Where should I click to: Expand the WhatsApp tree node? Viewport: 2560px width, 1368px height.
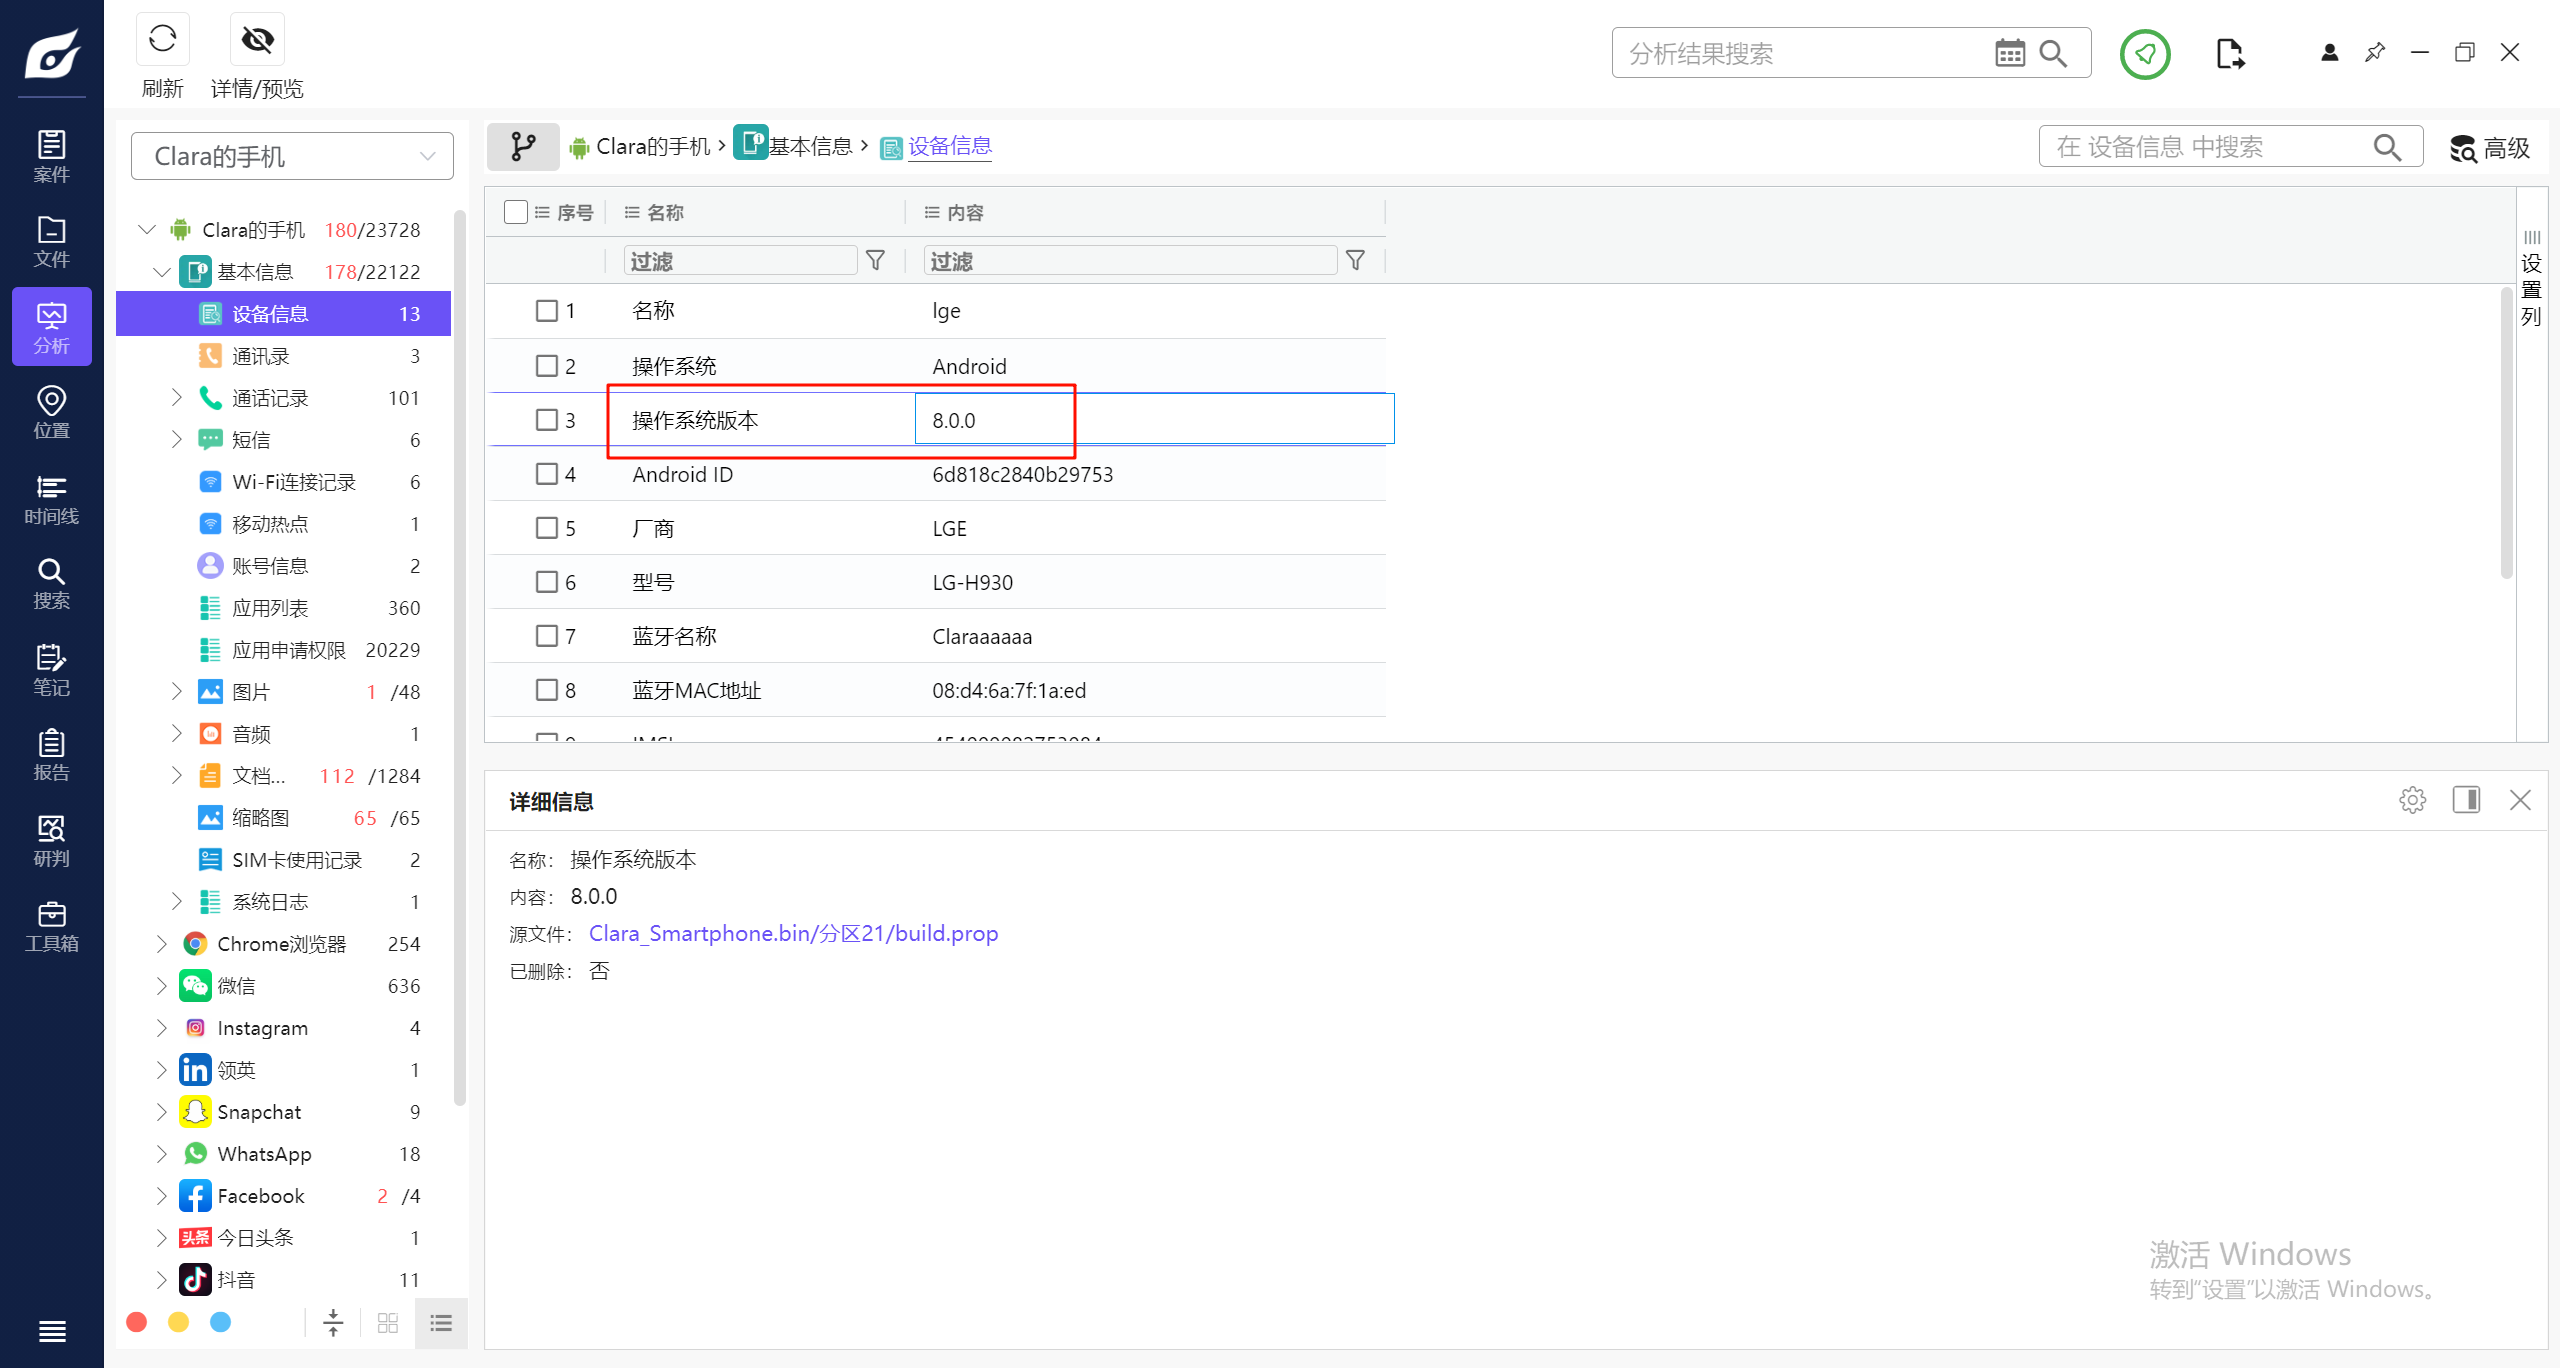[161, 1154]
